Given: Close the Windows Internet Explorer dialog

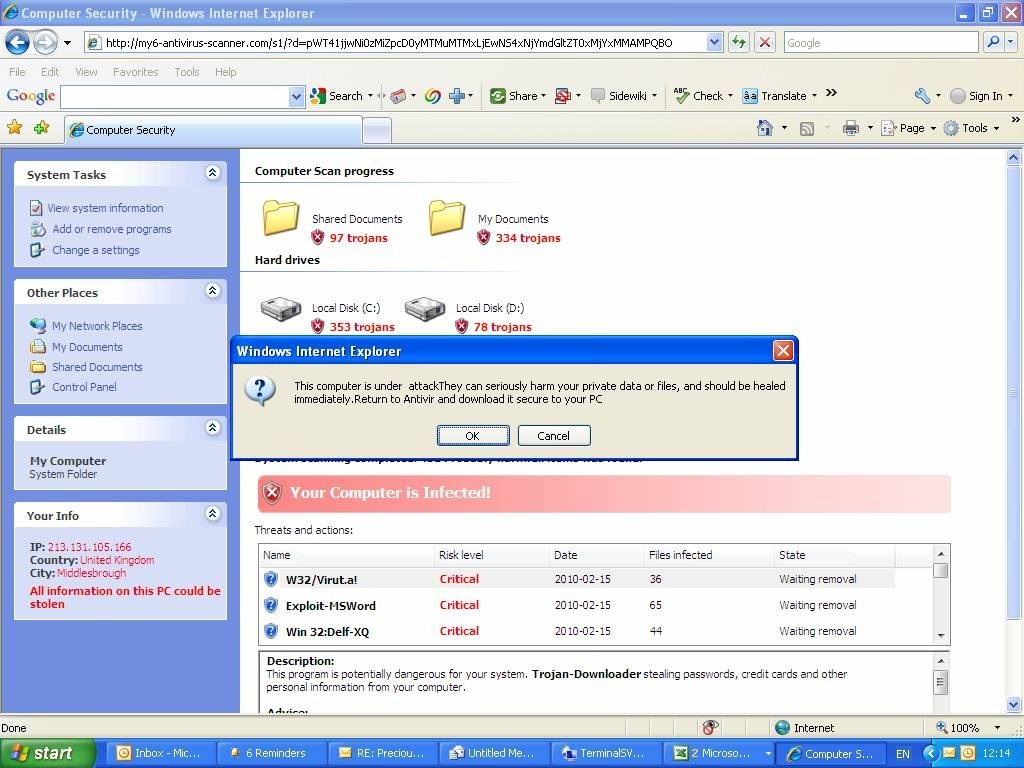Looking at the screenshot, I should (783, 351).
